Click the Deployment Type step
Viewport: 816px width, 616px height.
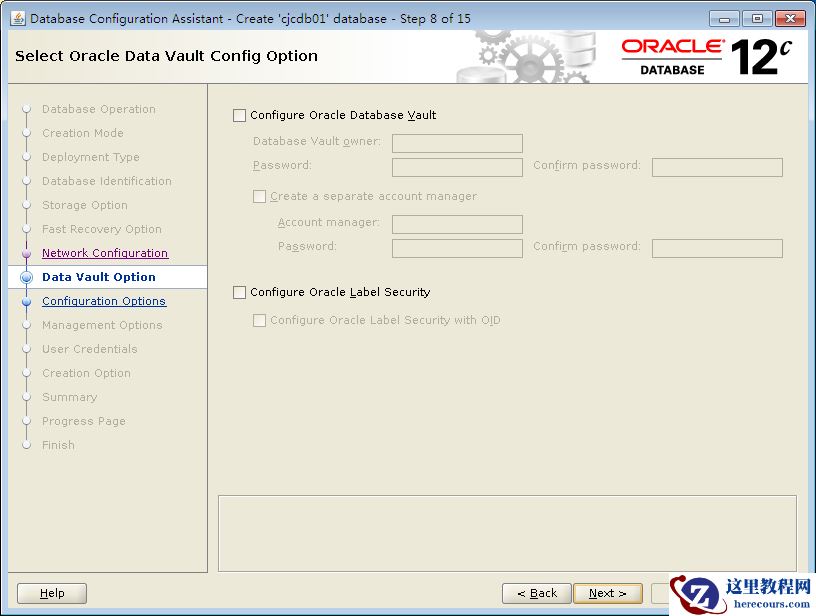[x=91, y=157]
